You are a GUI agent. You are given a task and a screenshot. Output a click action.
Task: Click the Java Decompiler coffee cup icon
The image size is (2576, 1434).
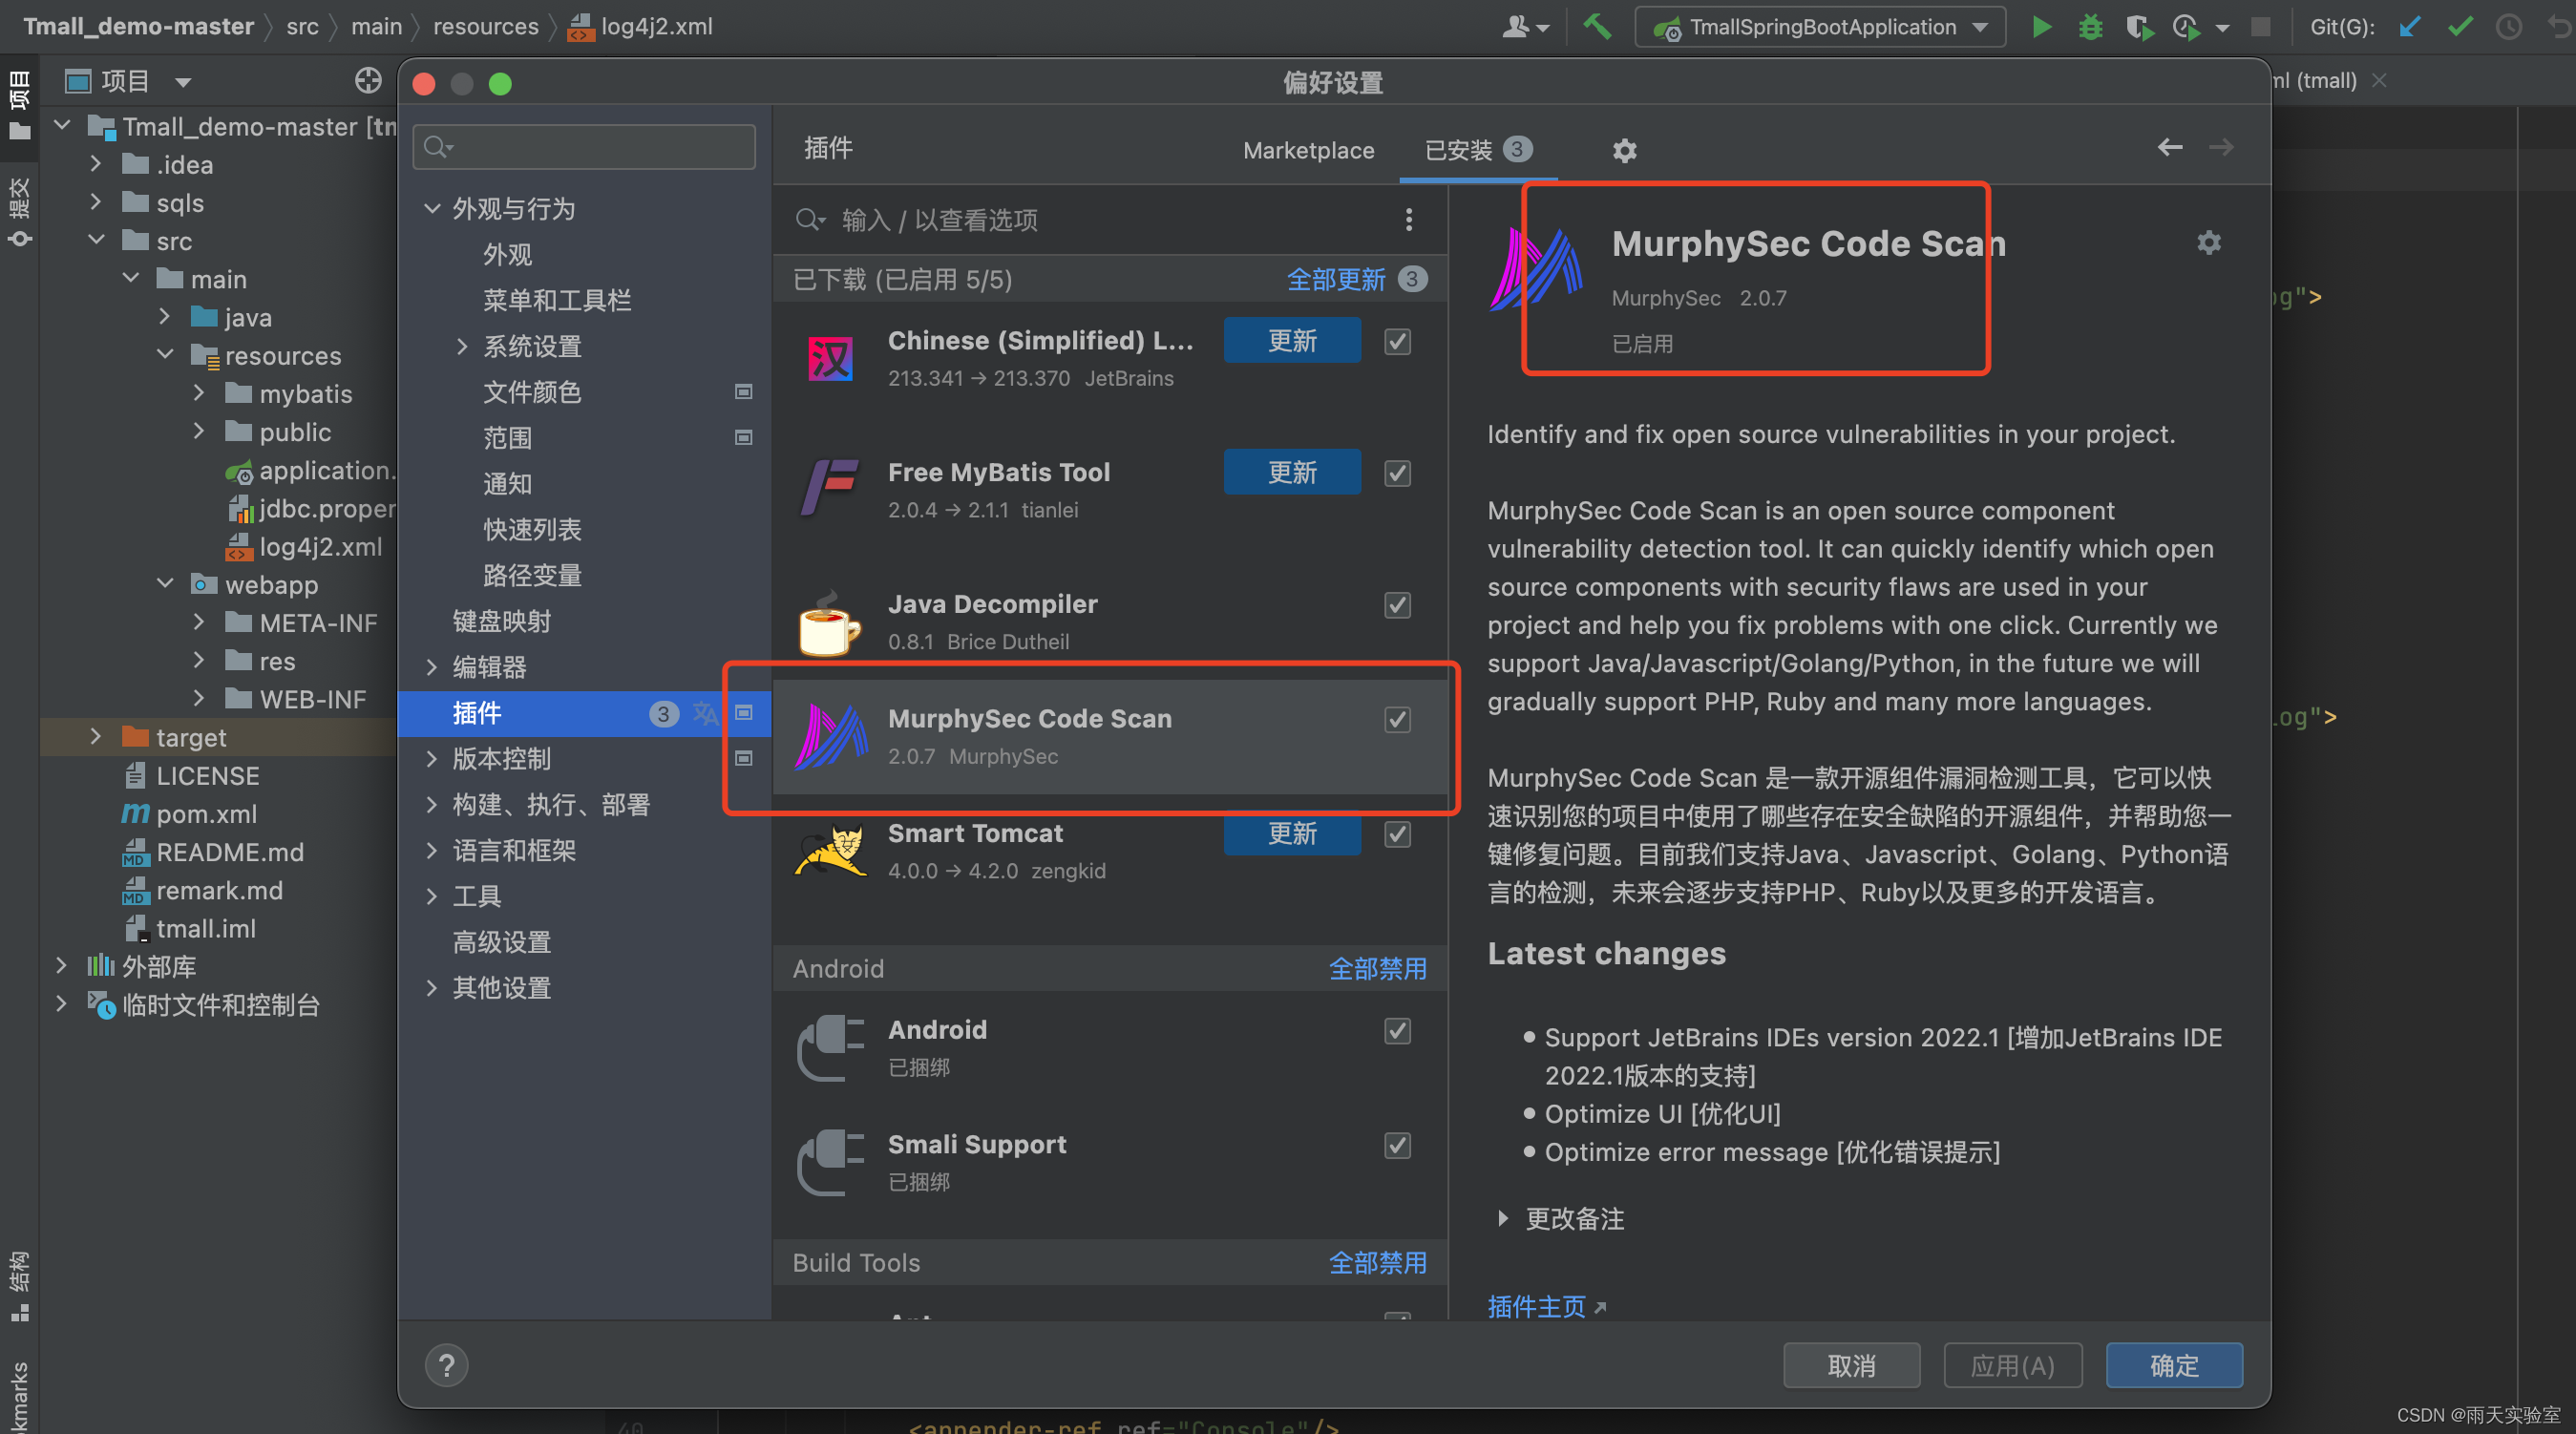coord(829,624)
